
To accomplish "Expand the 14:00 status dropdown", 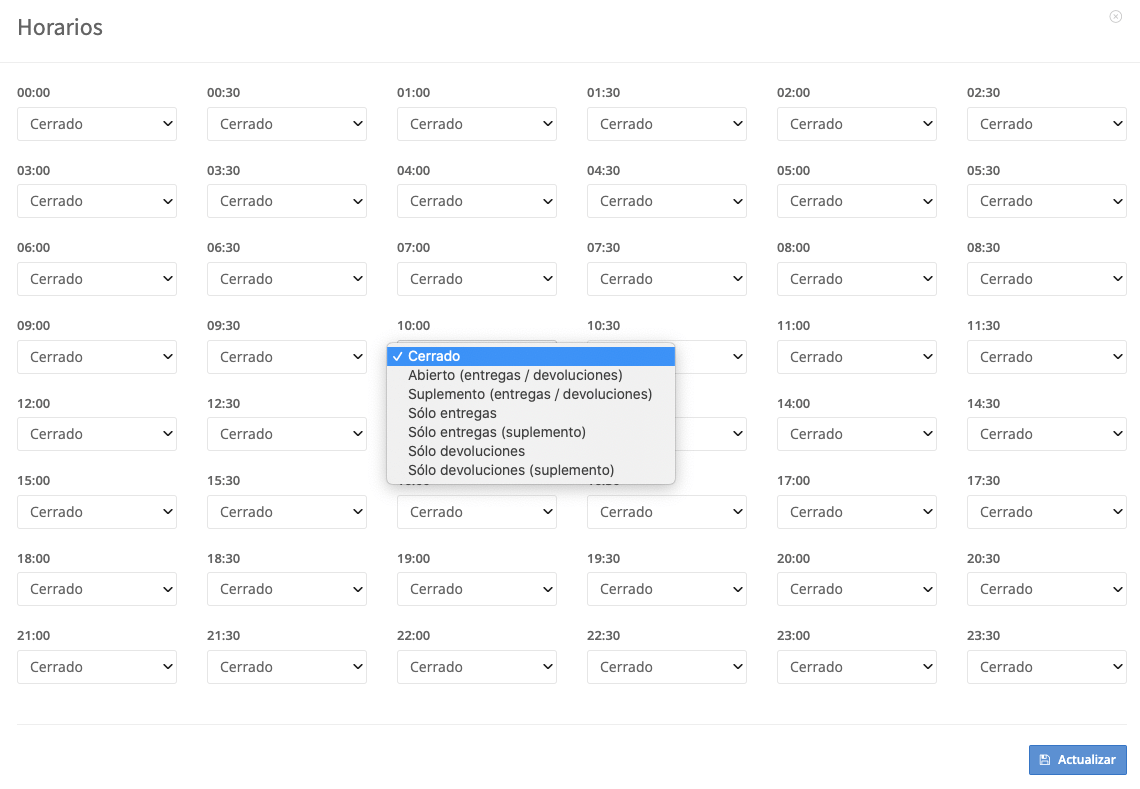I will [856, 434].
